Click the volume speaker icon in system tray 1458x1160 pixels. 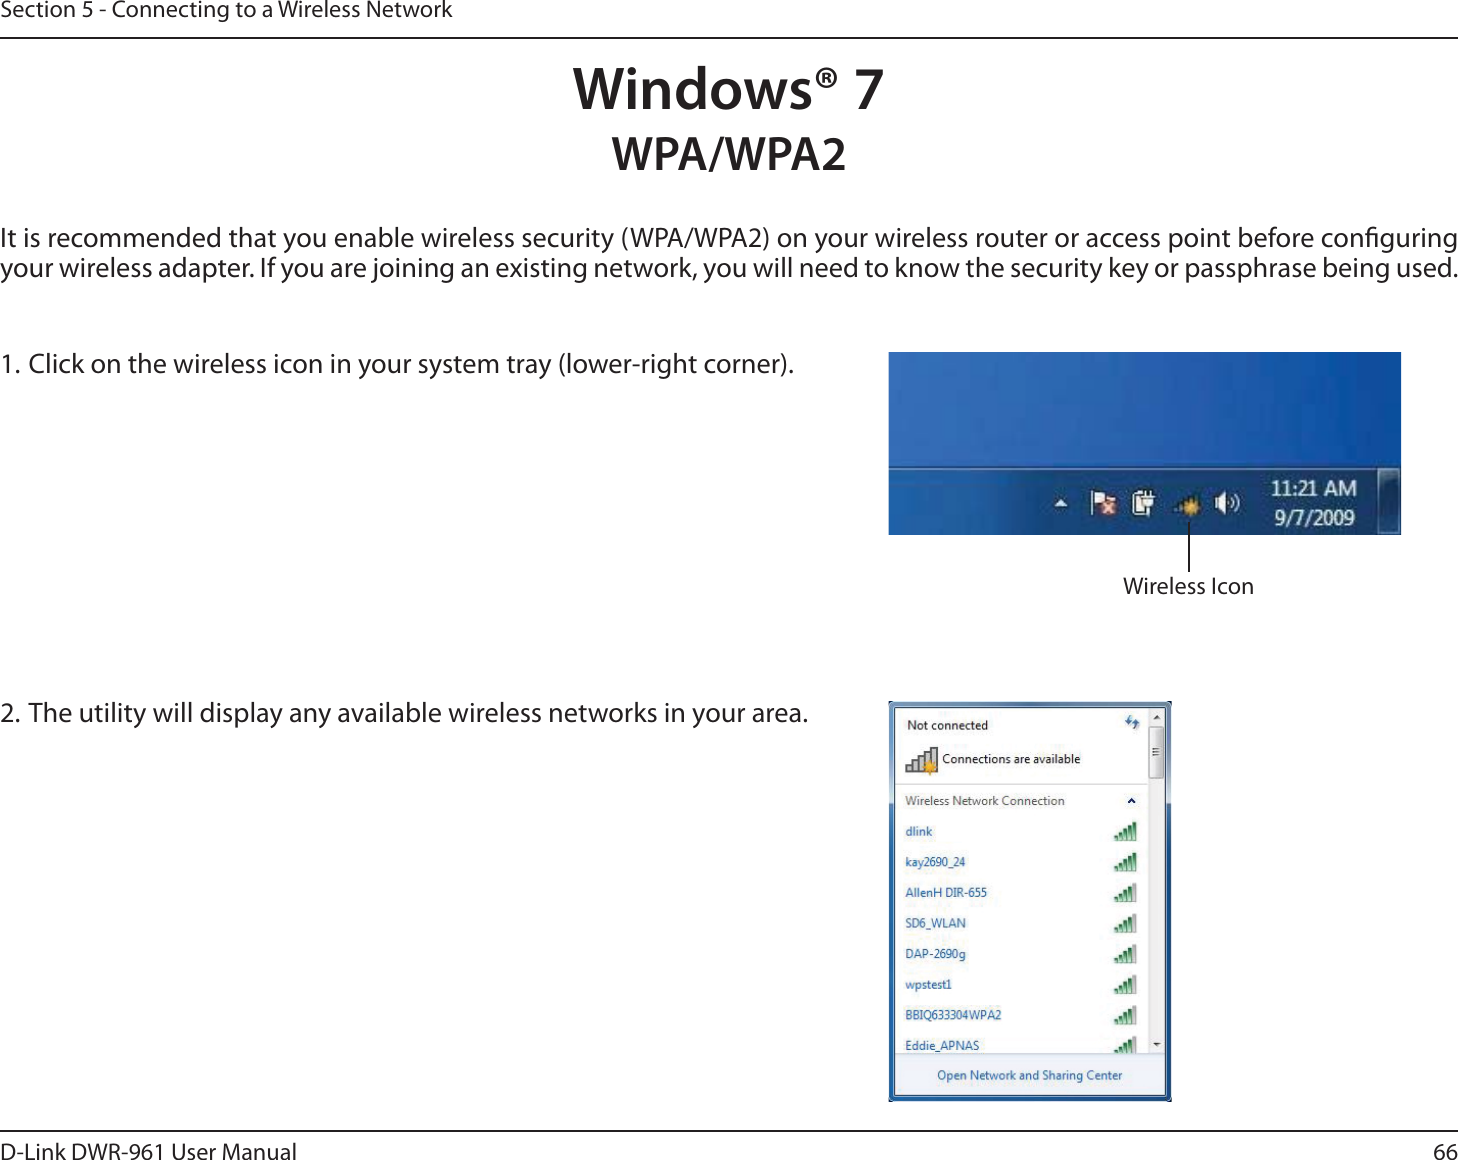[1227, 503]
